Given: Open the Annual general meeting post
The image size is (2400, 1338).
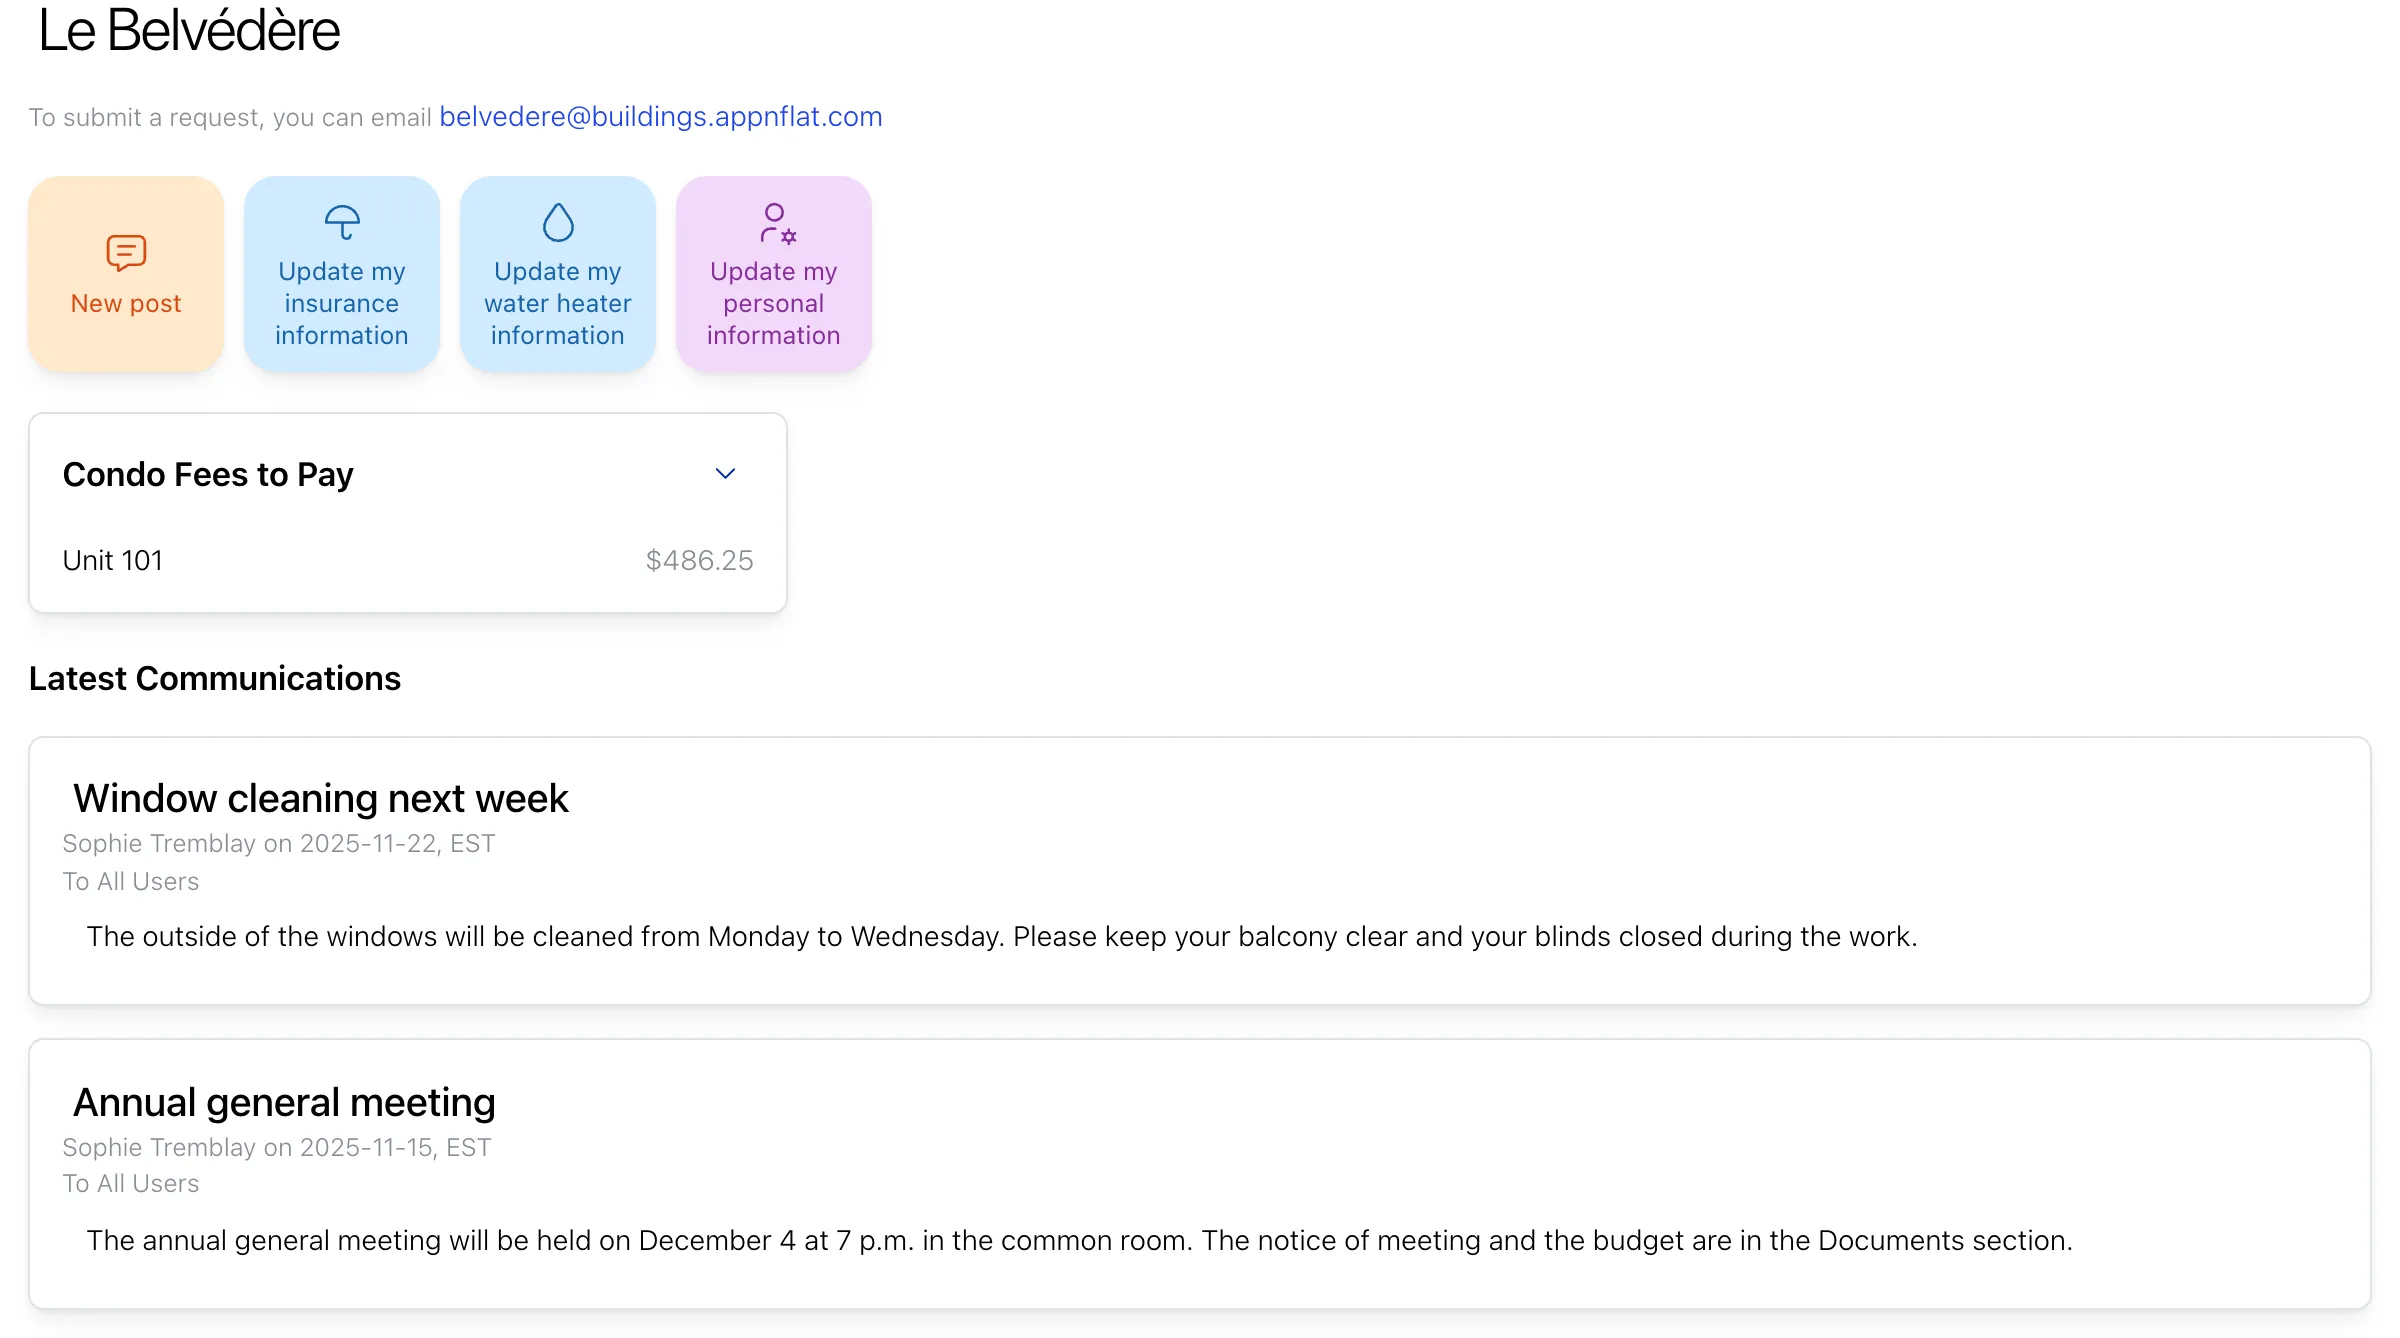Looking at the screenshot, I should (x=284, y=1102).
